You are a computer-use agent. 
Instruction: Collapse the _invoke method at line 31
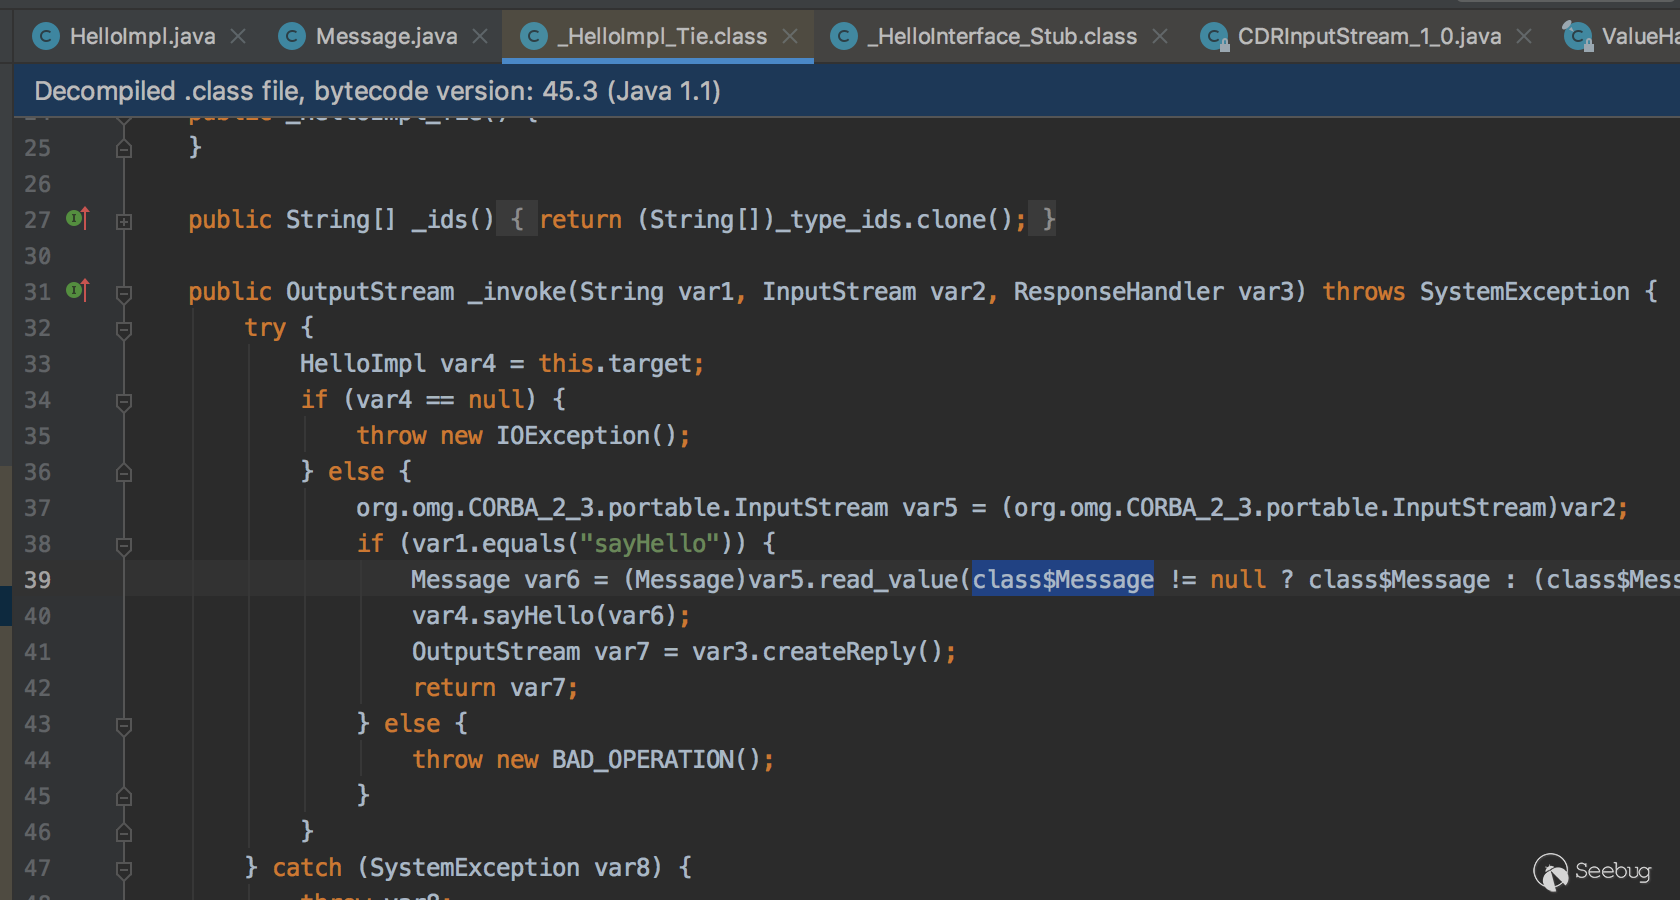click(124, 293)
